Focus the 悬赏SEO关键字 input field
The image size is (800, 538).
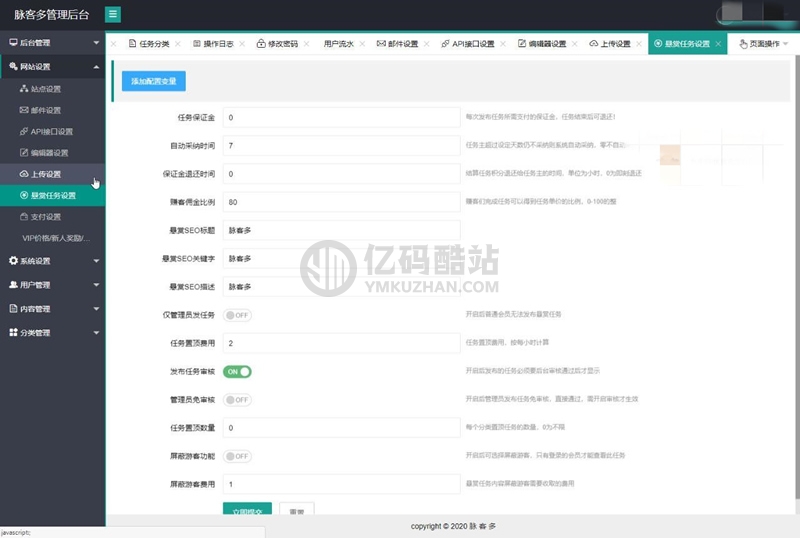point(341,258)
